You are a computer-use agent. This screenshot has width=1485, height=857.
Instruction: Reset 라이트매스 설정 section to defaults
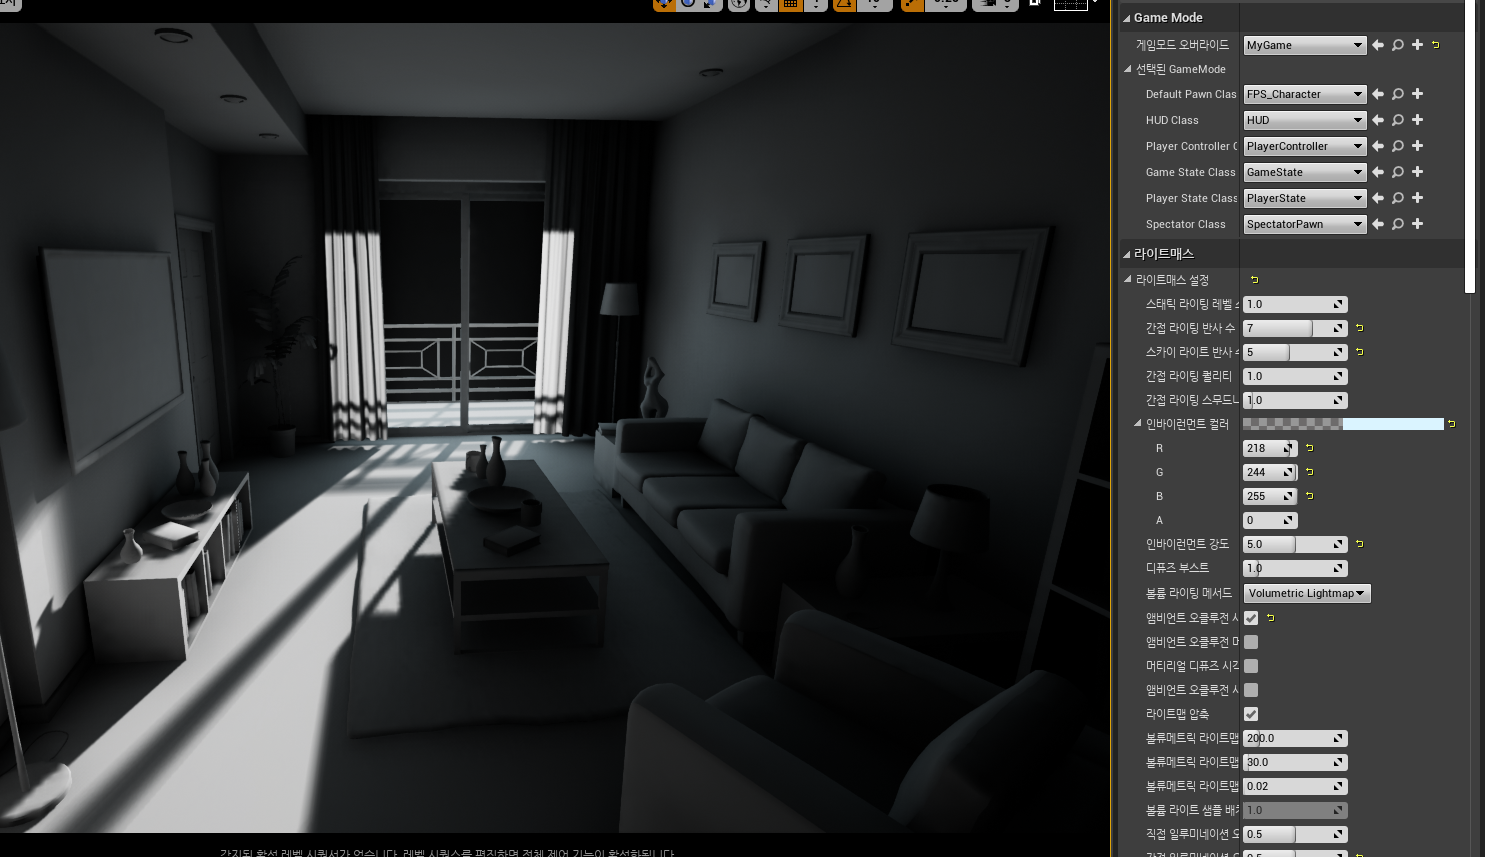pyautogui.click(x=1255, y=280)
